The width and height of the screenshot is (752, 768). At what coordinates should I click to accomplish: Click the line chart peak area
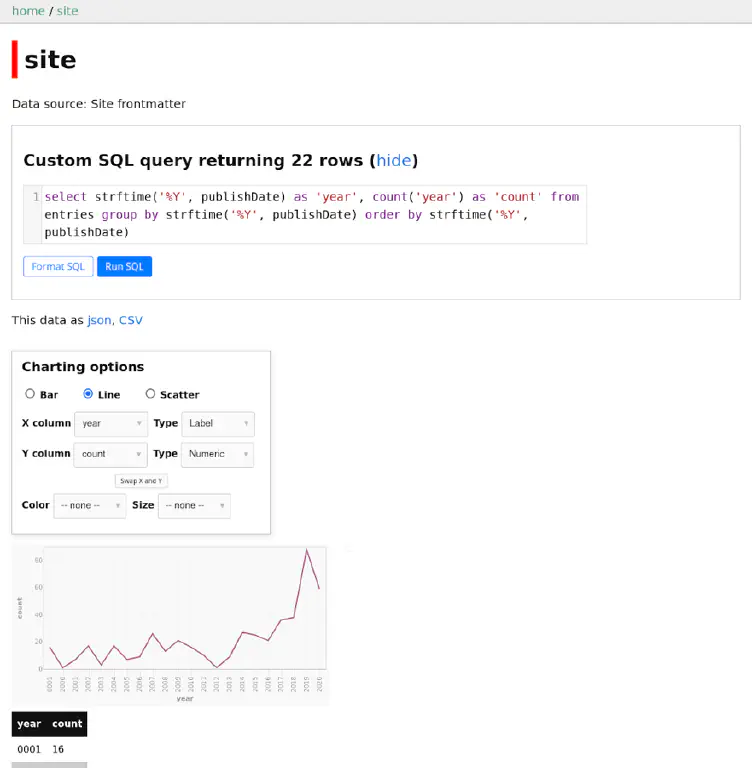(x=307, y=551)
